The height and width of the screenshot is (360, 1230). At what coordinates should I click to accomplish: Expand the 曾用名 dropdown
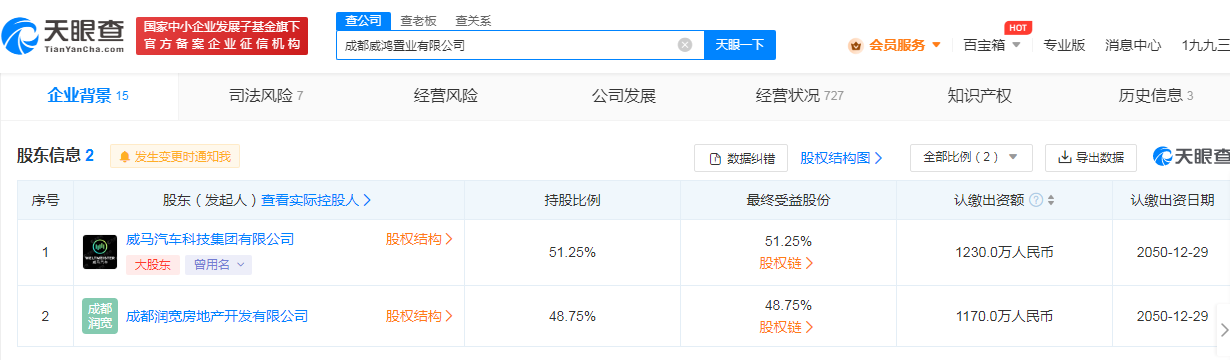(218, 265)
